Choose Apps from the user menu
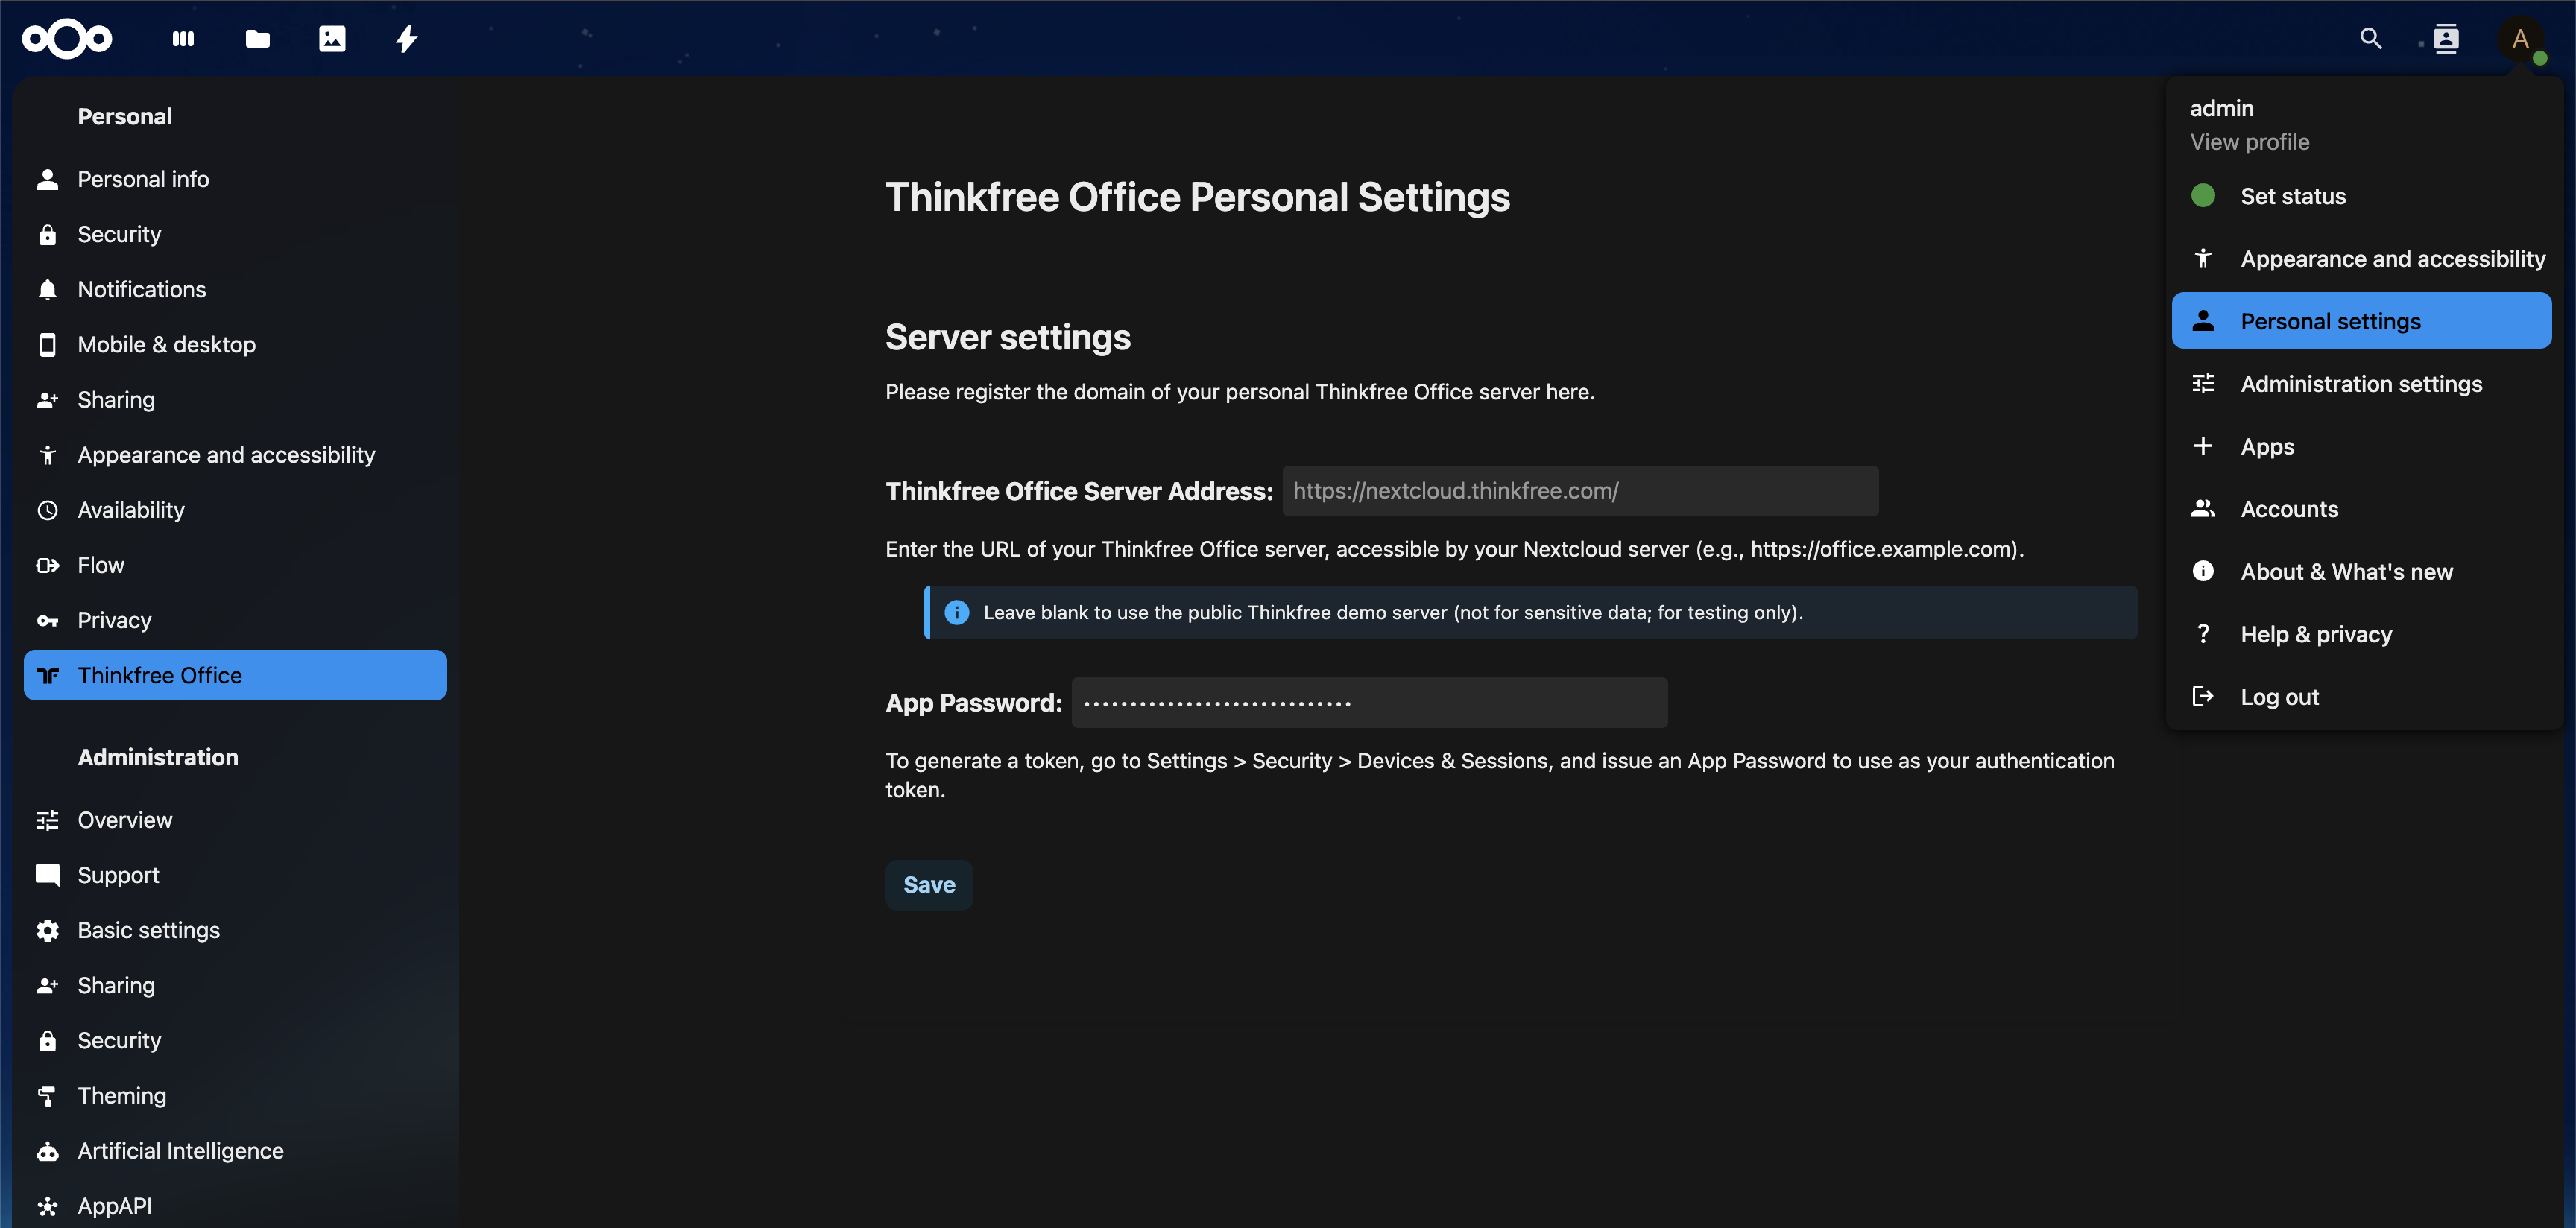The height and width of the screenshot is (1228, 2576). pyautogui.click(x=2266, y=447)
